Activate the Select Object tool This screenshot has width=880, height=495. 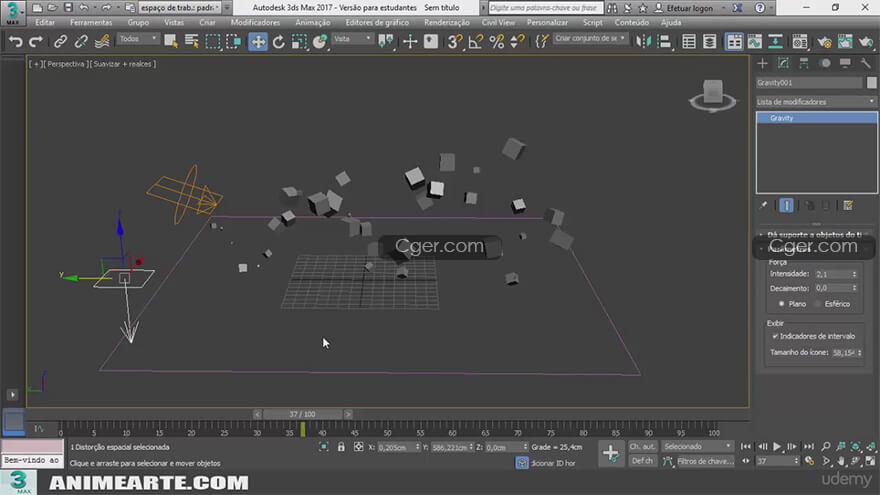(171, 42)
